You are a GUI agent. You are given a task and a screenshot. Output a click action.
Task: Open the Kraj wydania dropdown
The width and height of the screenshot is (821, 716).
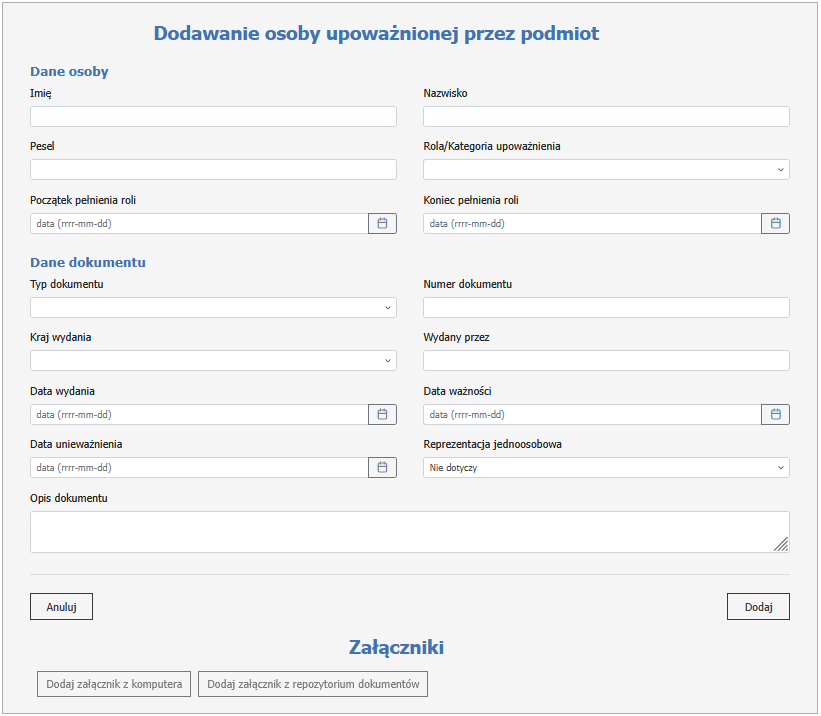pyautogui.click(x=213, y=361)
